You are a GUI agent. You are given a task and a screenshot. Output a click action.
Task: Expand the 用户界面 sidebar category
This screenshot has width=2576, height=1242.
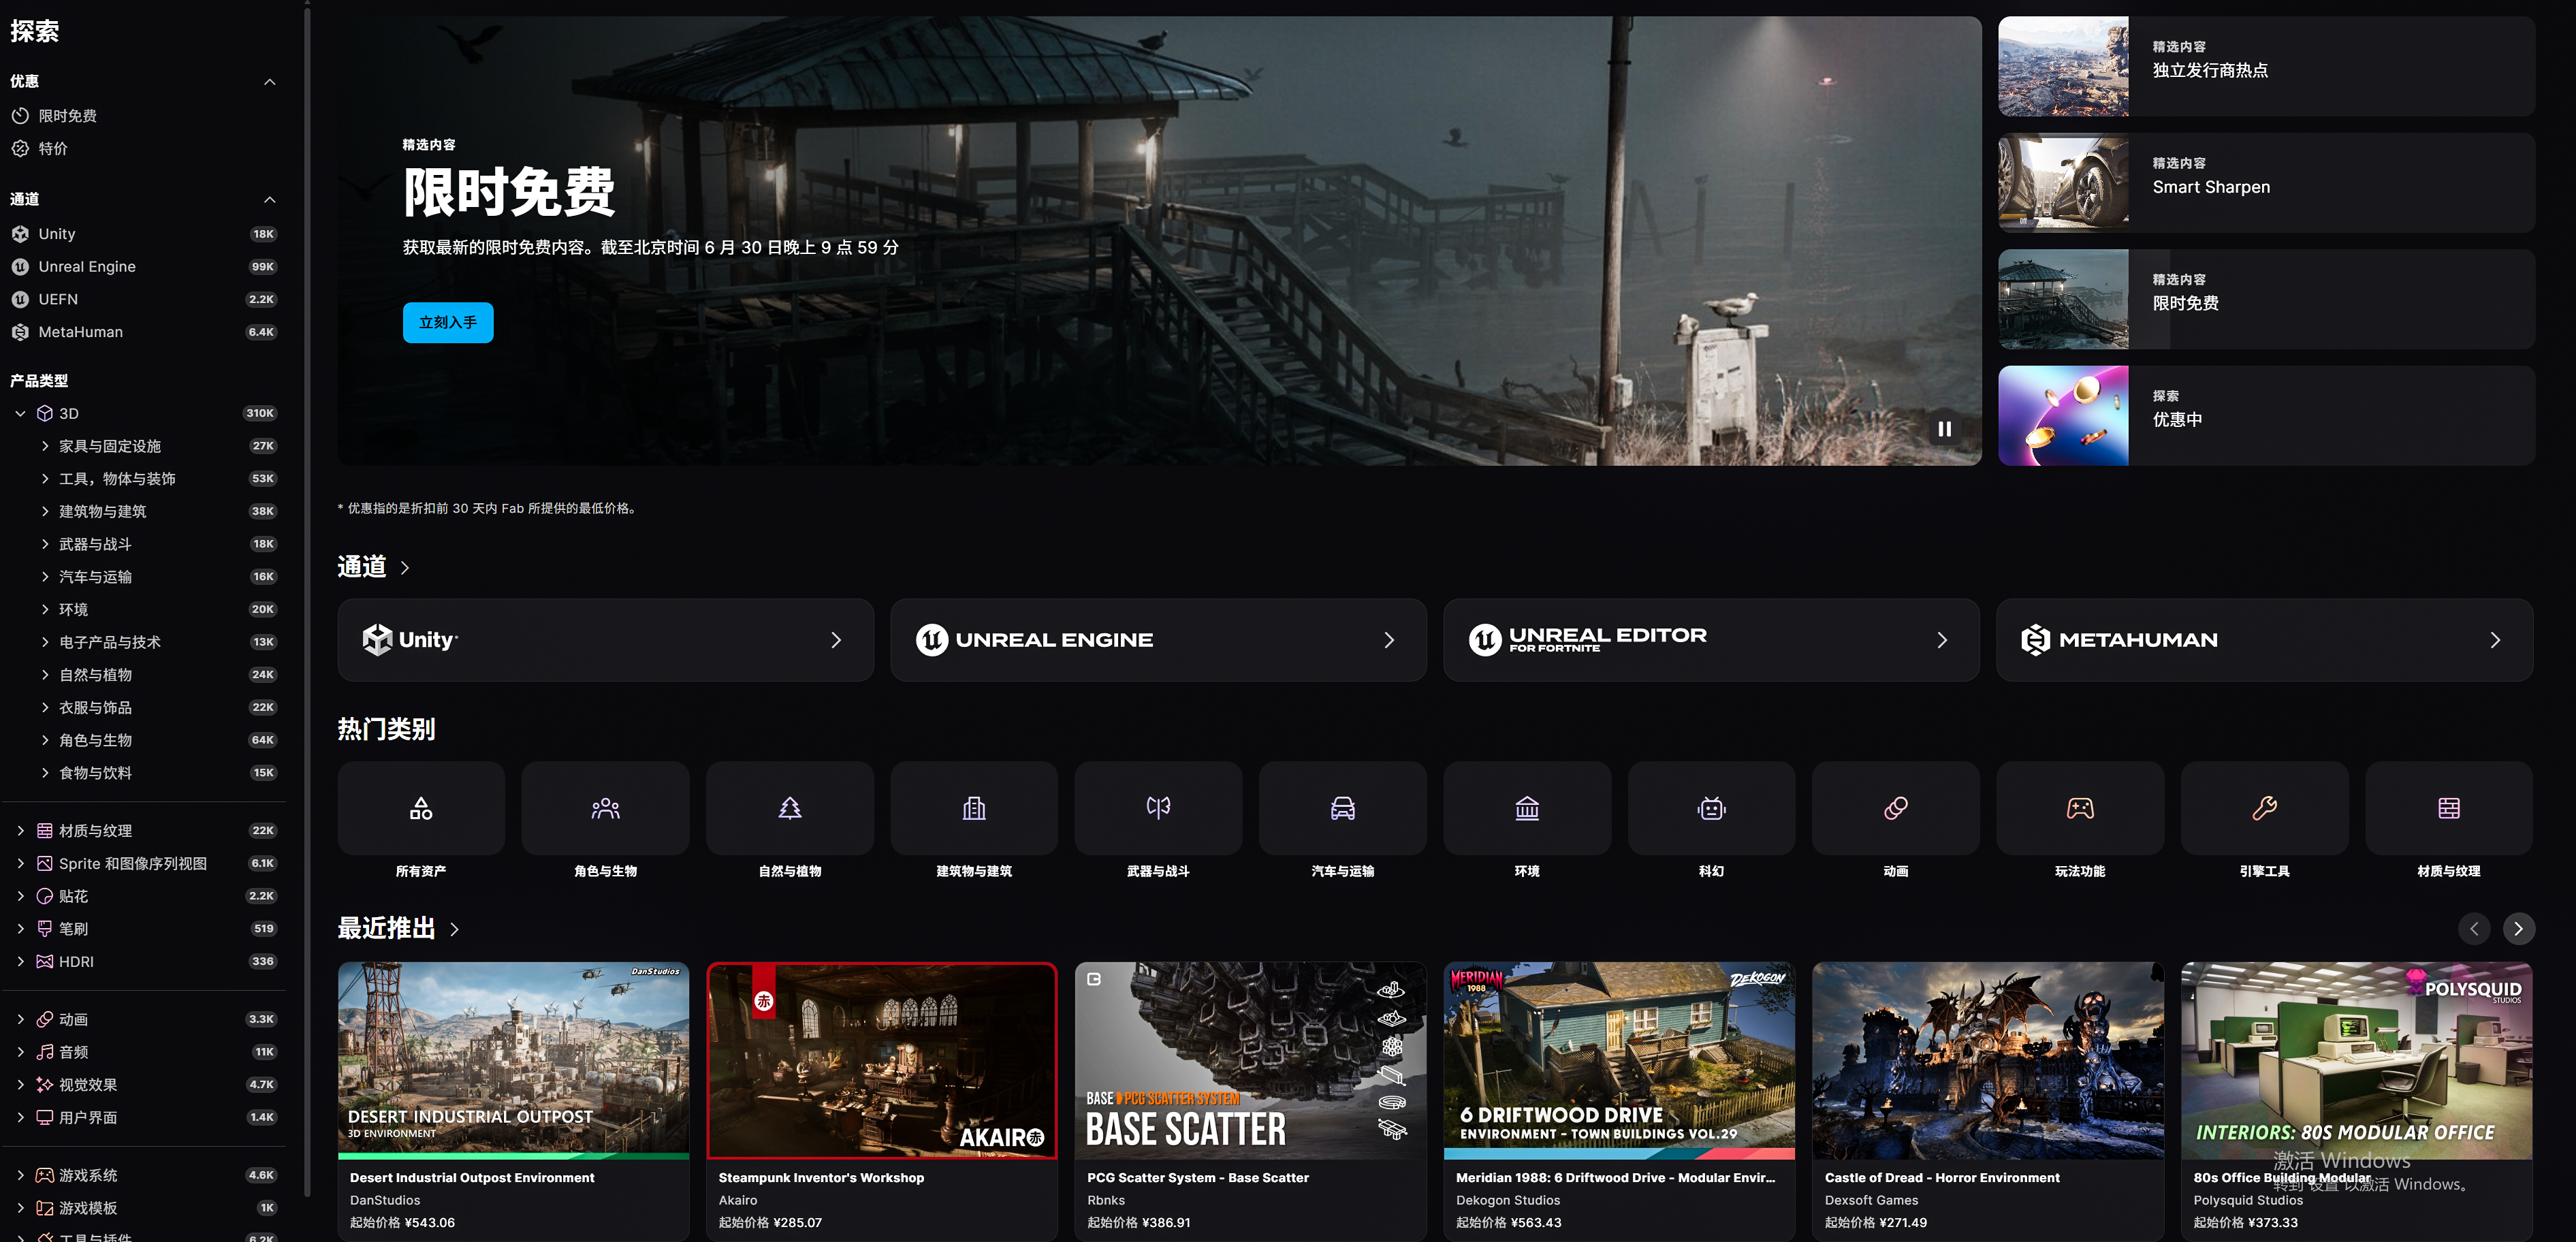click(20, 1118)
